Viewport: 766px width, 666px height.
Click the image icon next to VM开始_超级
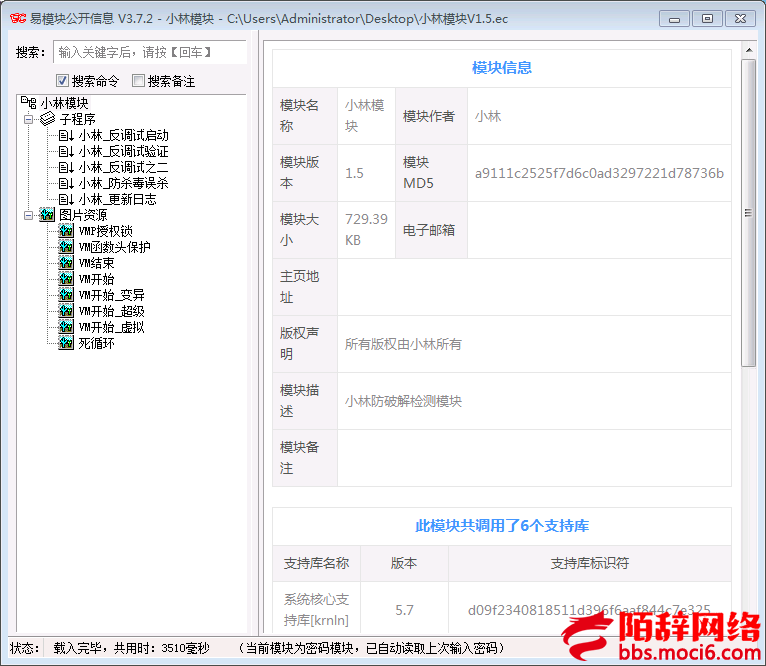point(66,311)
